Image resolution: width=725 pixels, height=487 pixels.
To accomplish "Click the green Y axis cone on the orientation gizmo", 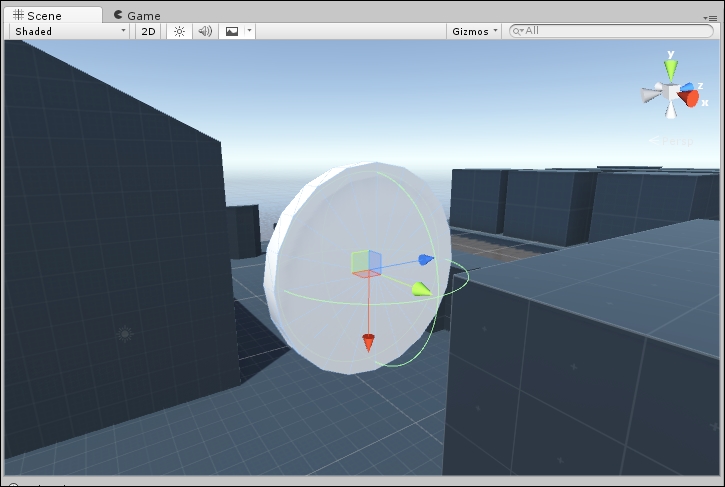I will pos(671,70).
